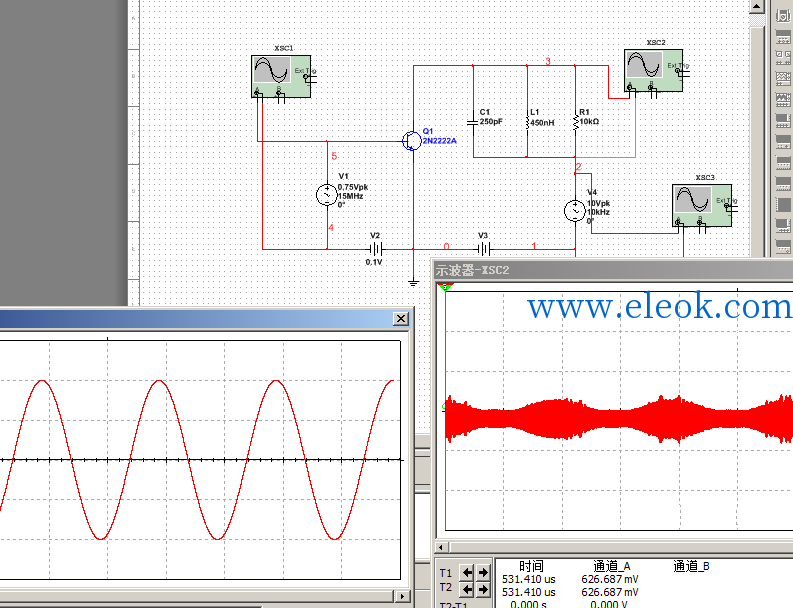793x608 pixels.
Task: Click net label 4 below V1
Action: tap(331, 228)
